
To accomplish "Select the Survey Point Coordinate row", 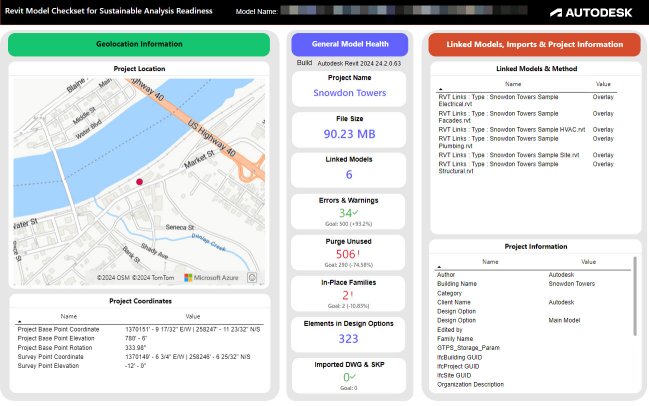I will click(139, 357).
